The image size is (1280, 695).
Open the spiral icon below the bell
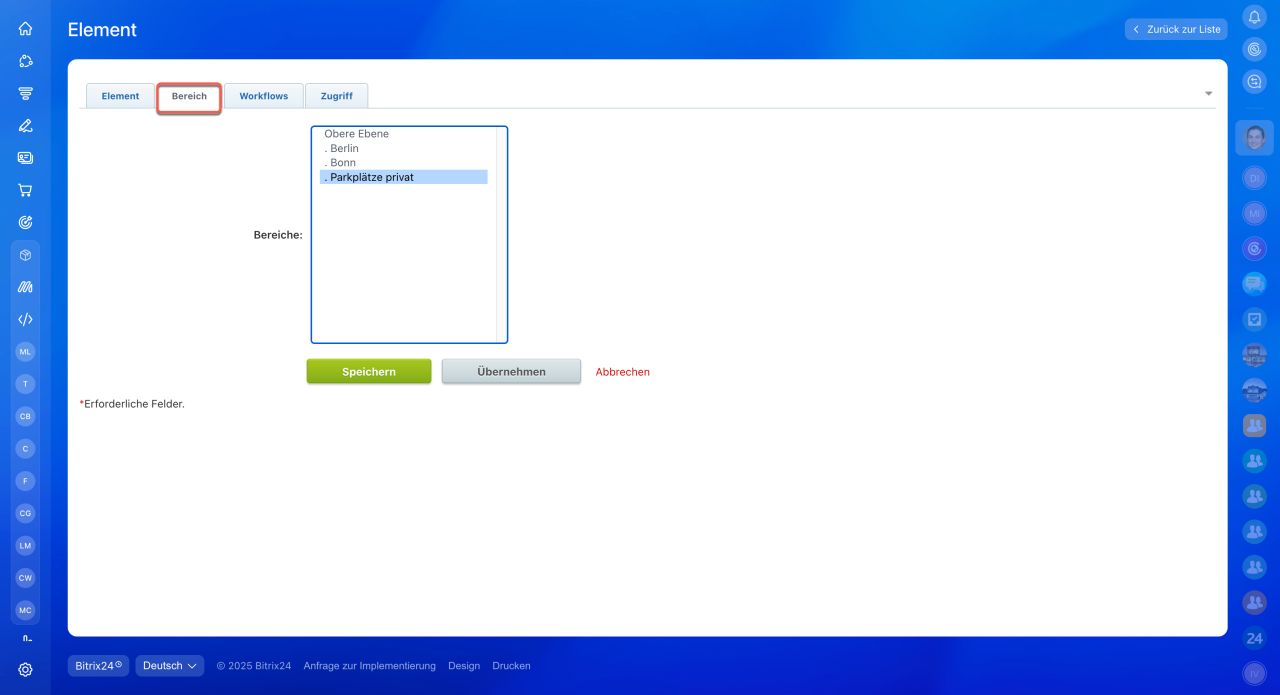point(1254,49)
